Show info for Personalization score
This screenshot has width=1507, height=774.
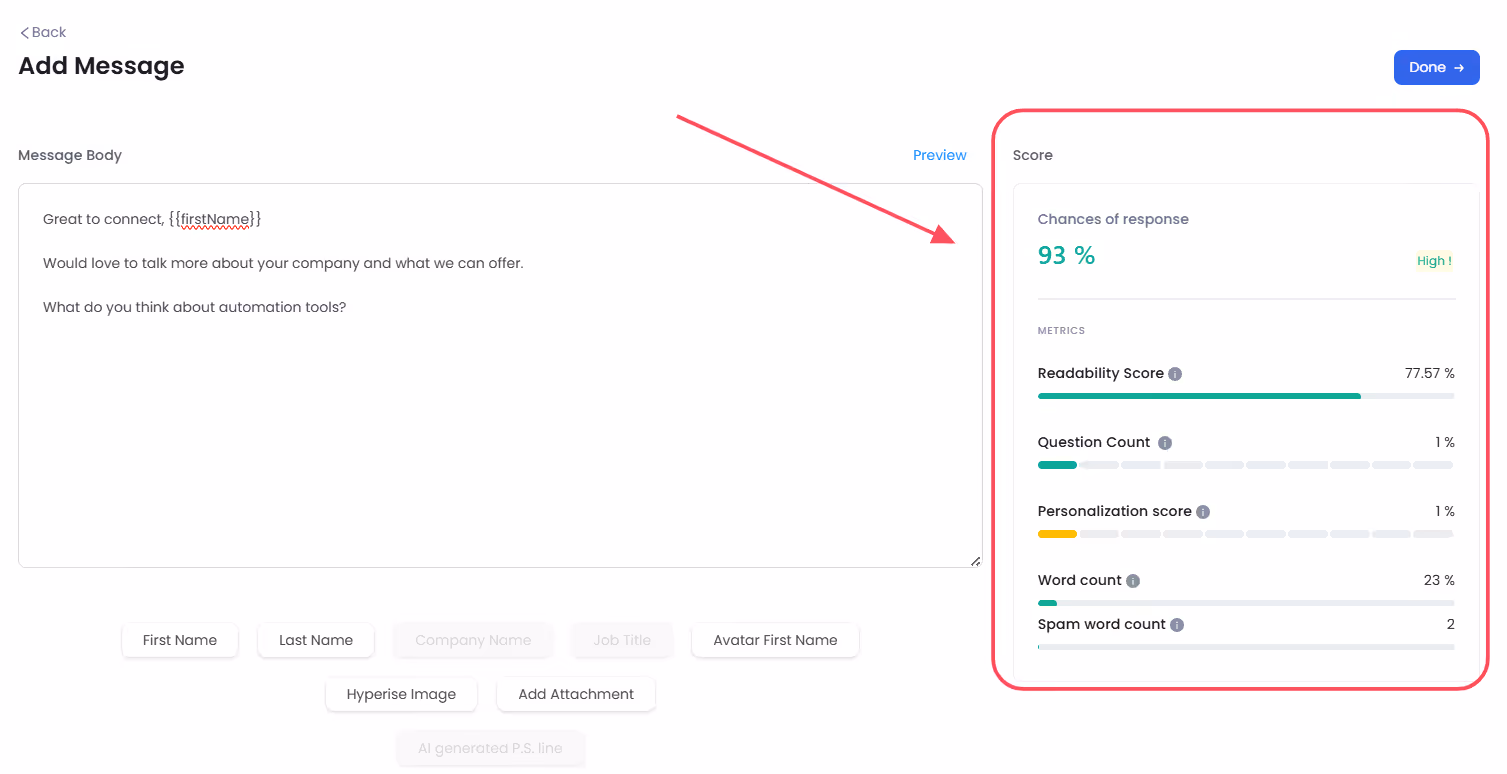[1203, 512]
